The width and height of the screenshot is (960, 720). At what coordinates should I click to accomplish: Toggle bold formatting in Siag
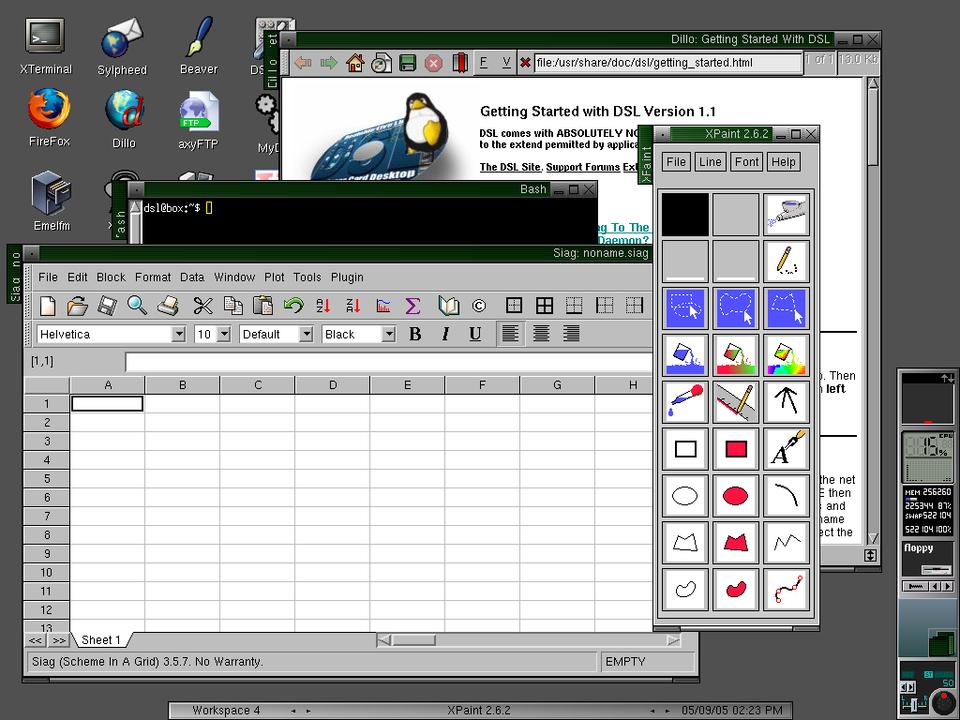tap(415, 334)
